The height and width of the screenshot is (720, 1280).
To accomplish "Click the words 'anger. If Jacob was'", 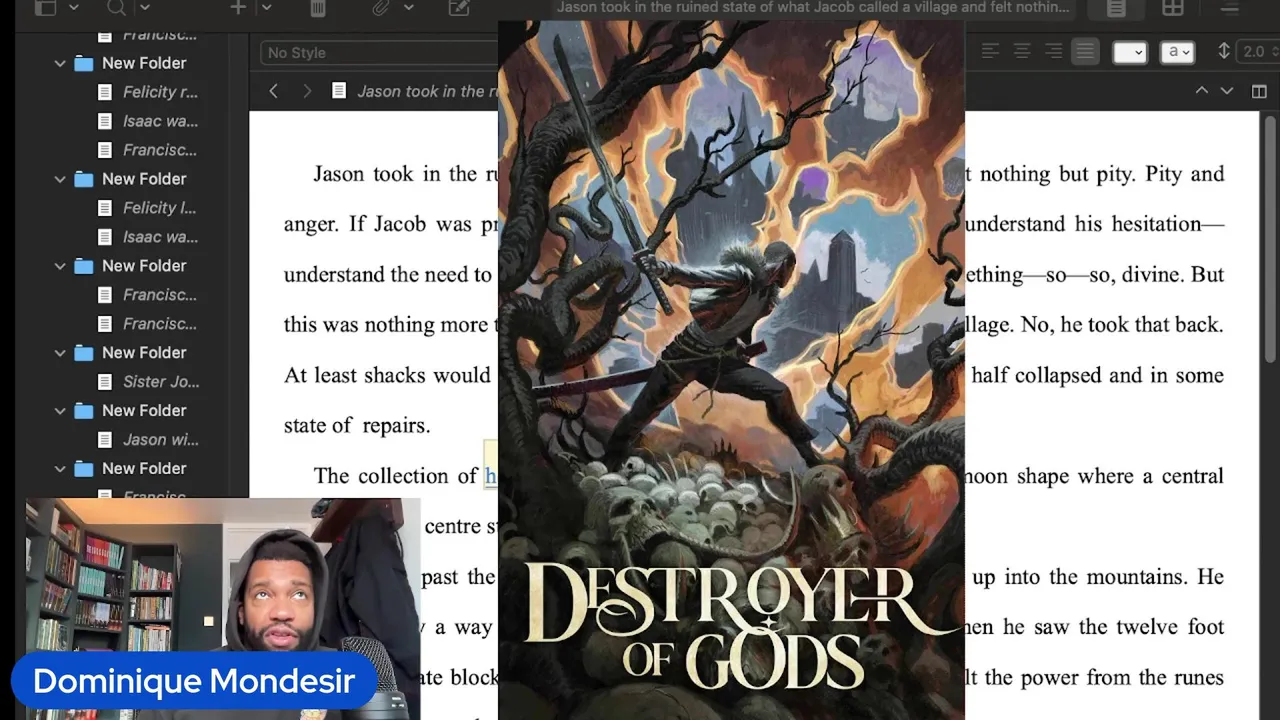I will coord(378,224).
